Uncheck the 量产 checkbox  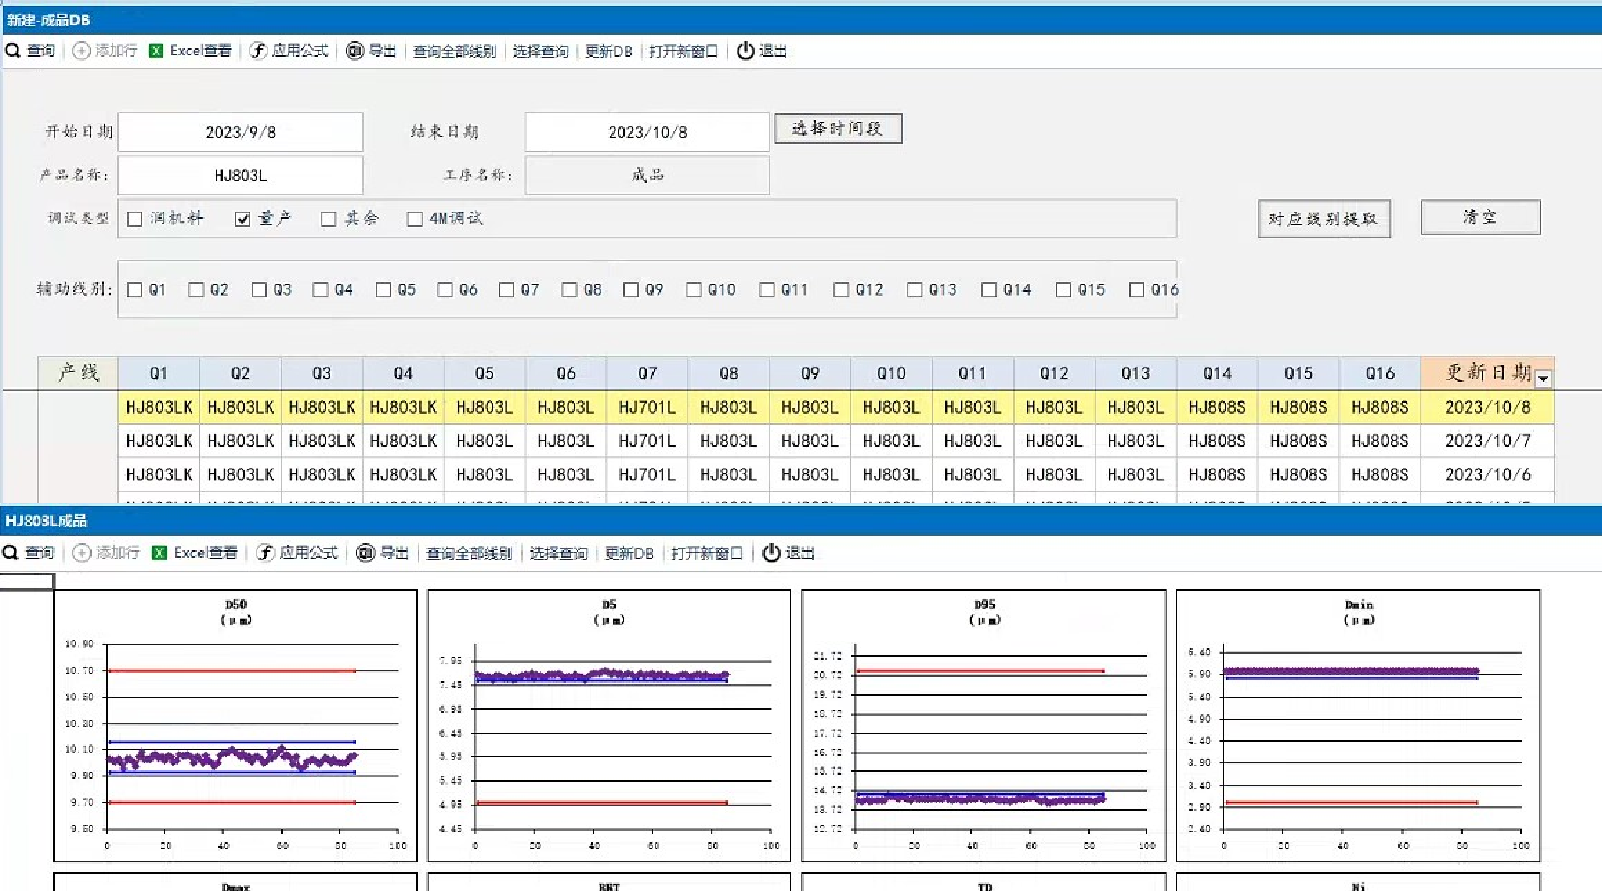pyautogui.click(x=242, y=219)
